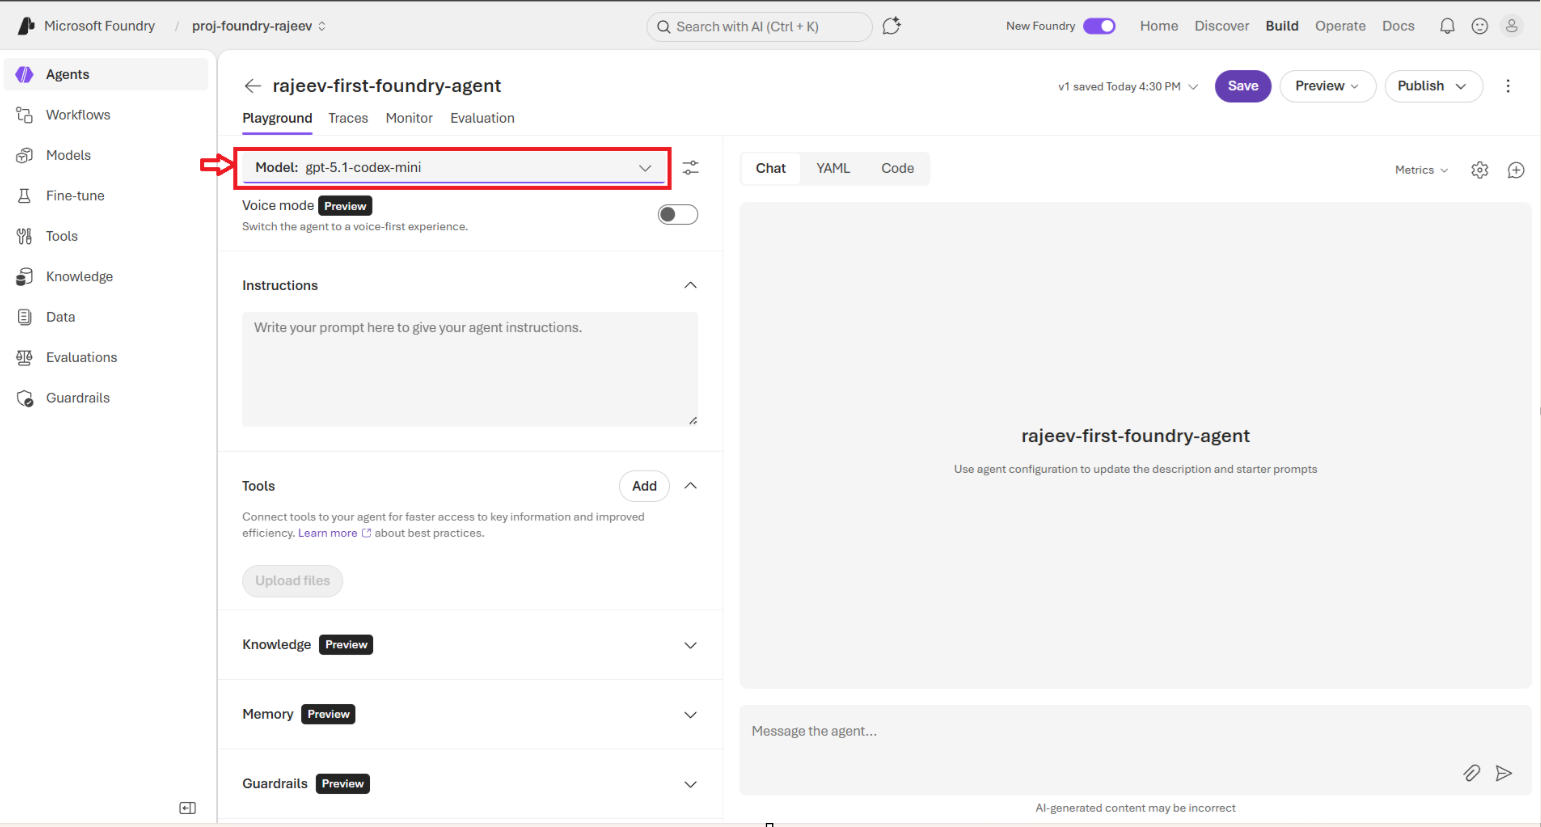Open the Traces tab
Screen dimensions: 1541x827
[348, 118]
